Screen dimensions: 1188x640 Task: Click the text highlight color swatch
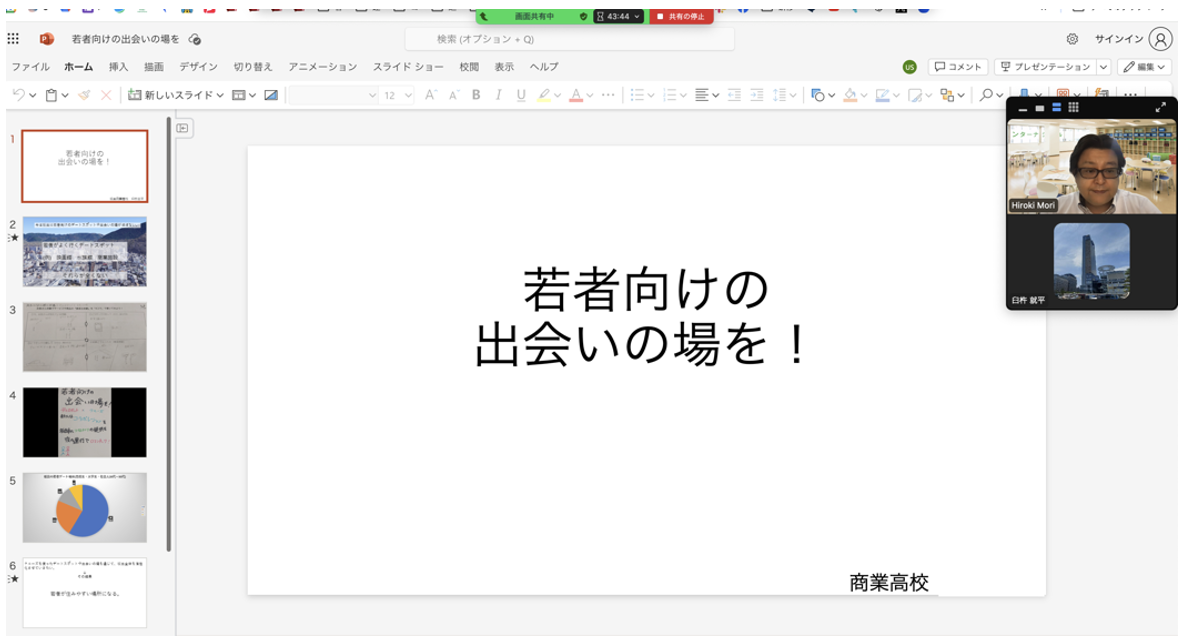pyautogui.click(x=544, y=95)
